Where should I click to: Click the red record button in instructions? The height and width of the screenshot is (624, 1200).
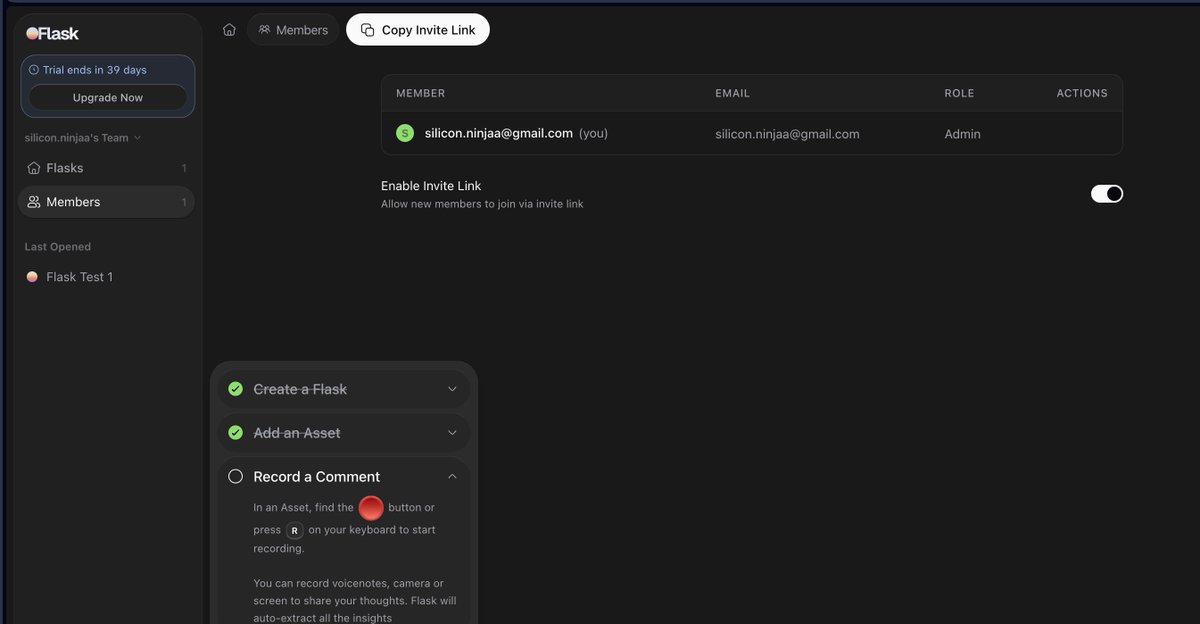tap(371, 507)
